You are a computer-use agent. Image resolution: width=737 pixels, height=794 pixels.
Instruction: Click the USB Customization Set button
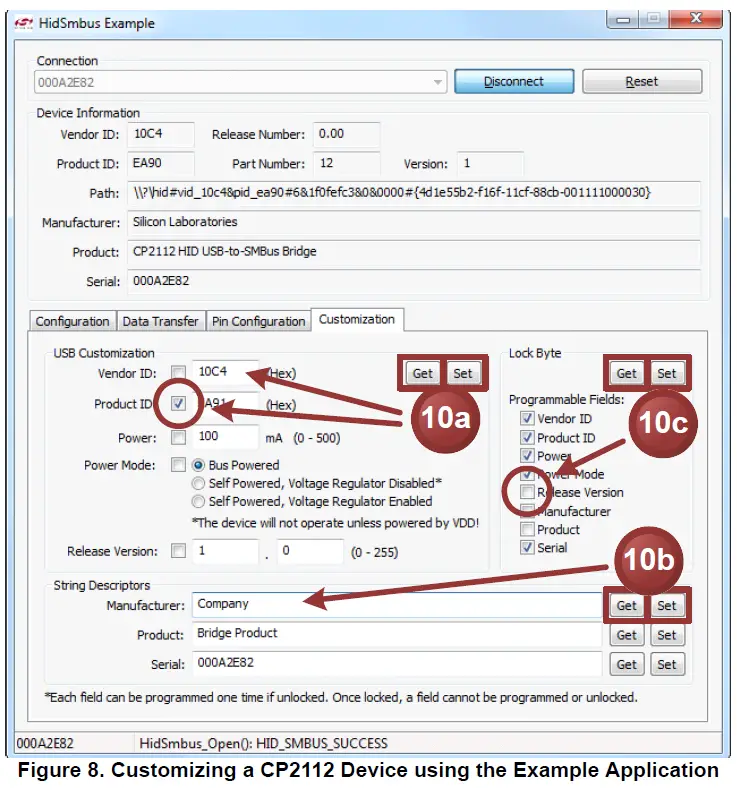point(462,373)
